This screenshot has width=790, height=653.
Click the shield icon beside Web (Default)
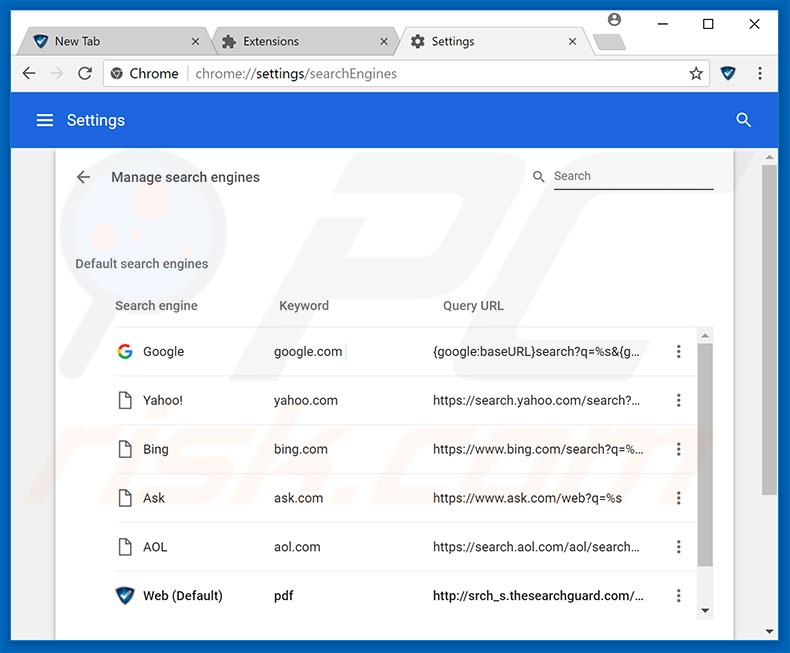(125, 596)
